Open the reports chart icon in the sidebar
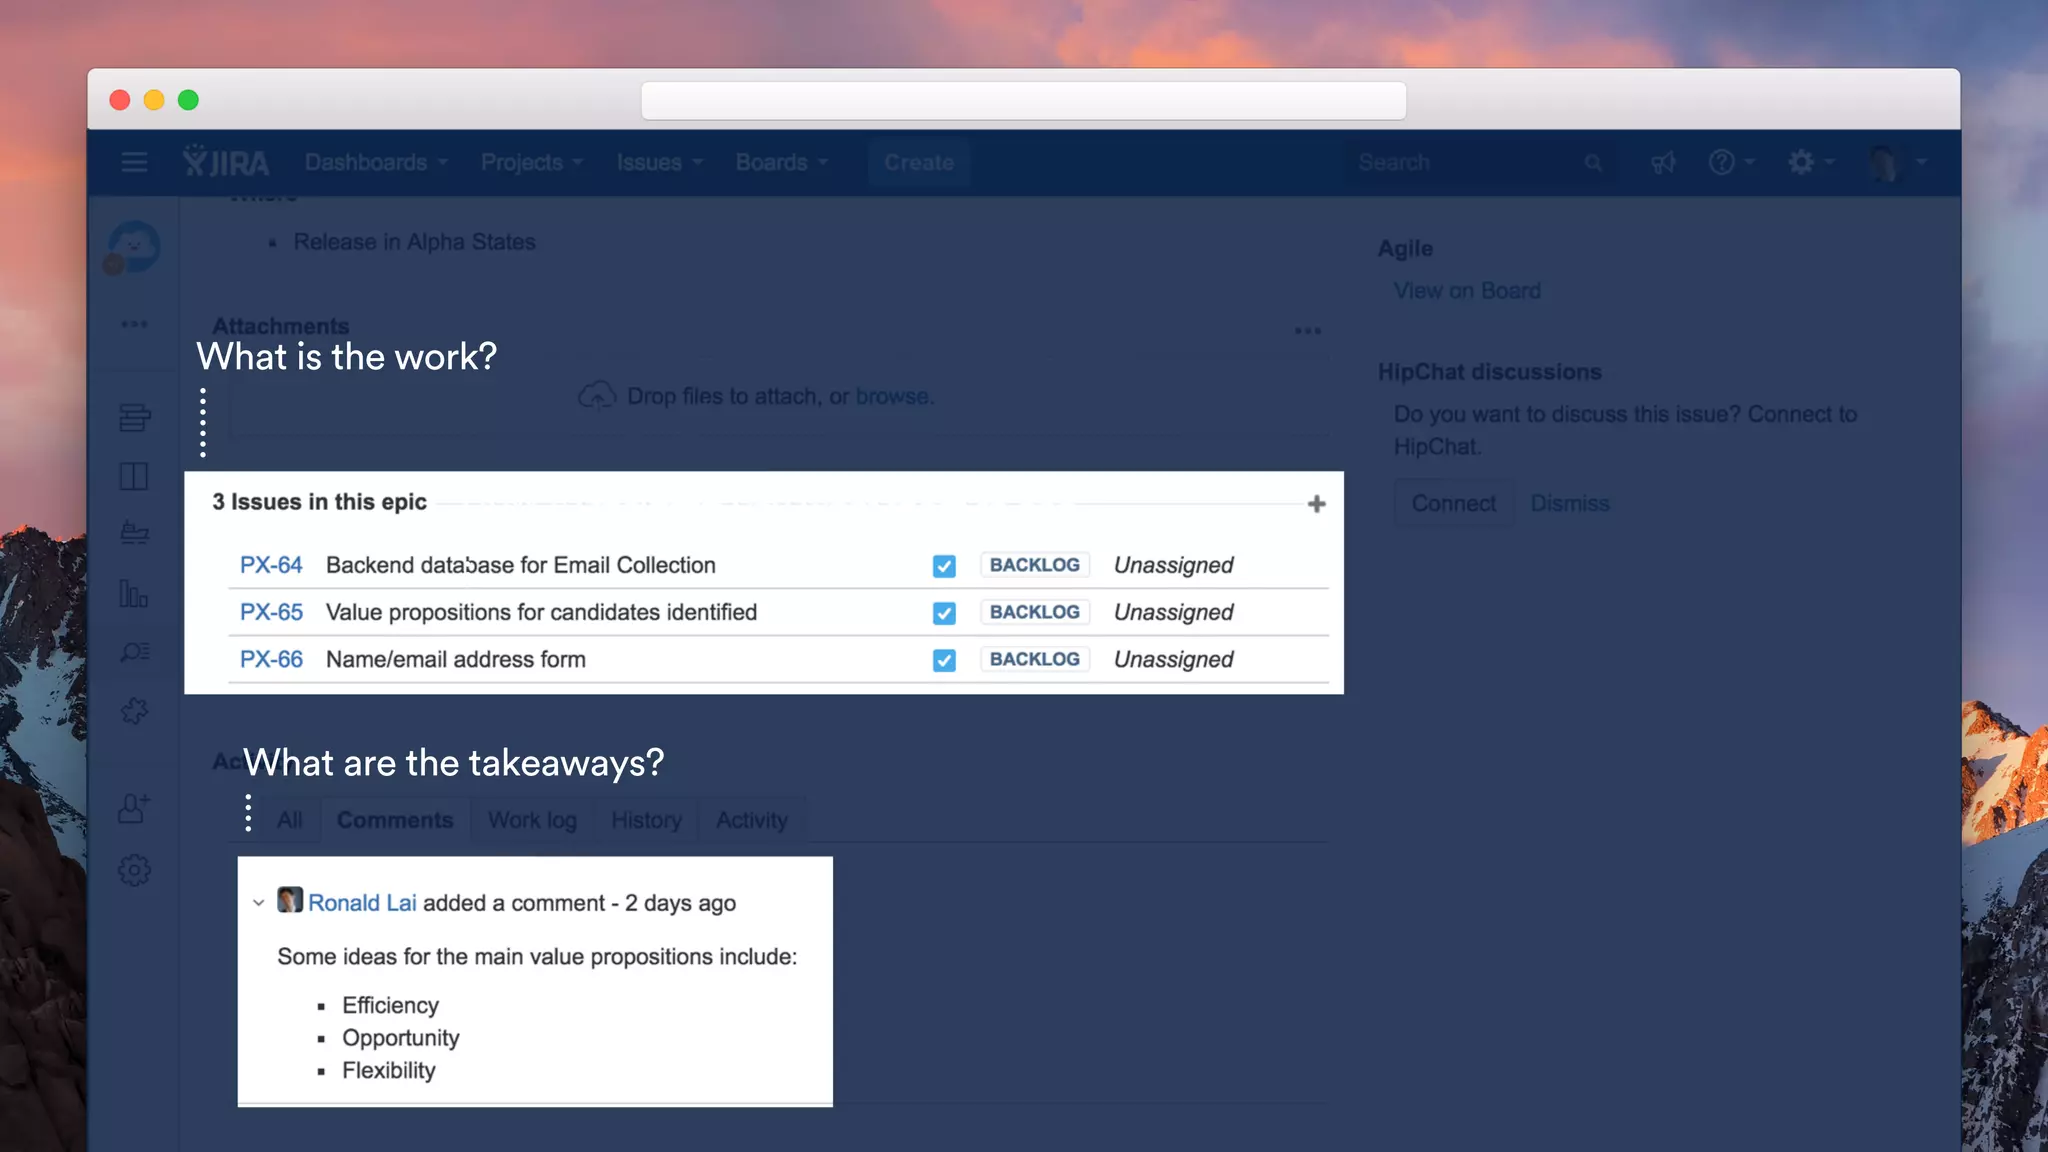This screenshot has width=2048, height=1152. click(134, 593)
